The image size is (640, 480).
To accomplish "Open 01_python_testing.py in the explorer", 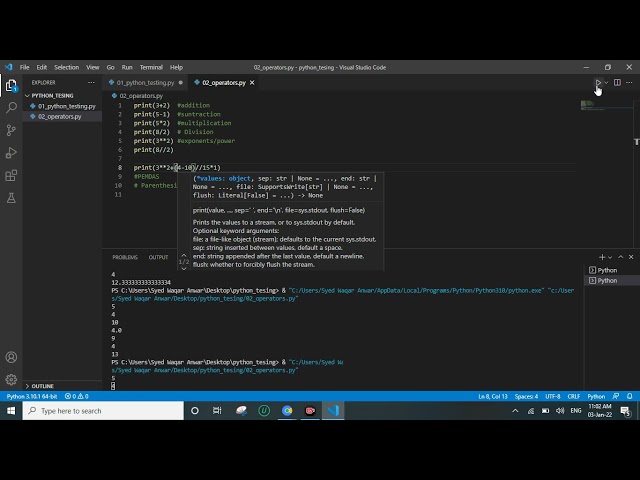I will pyautogui.click(x=67, y=106).
